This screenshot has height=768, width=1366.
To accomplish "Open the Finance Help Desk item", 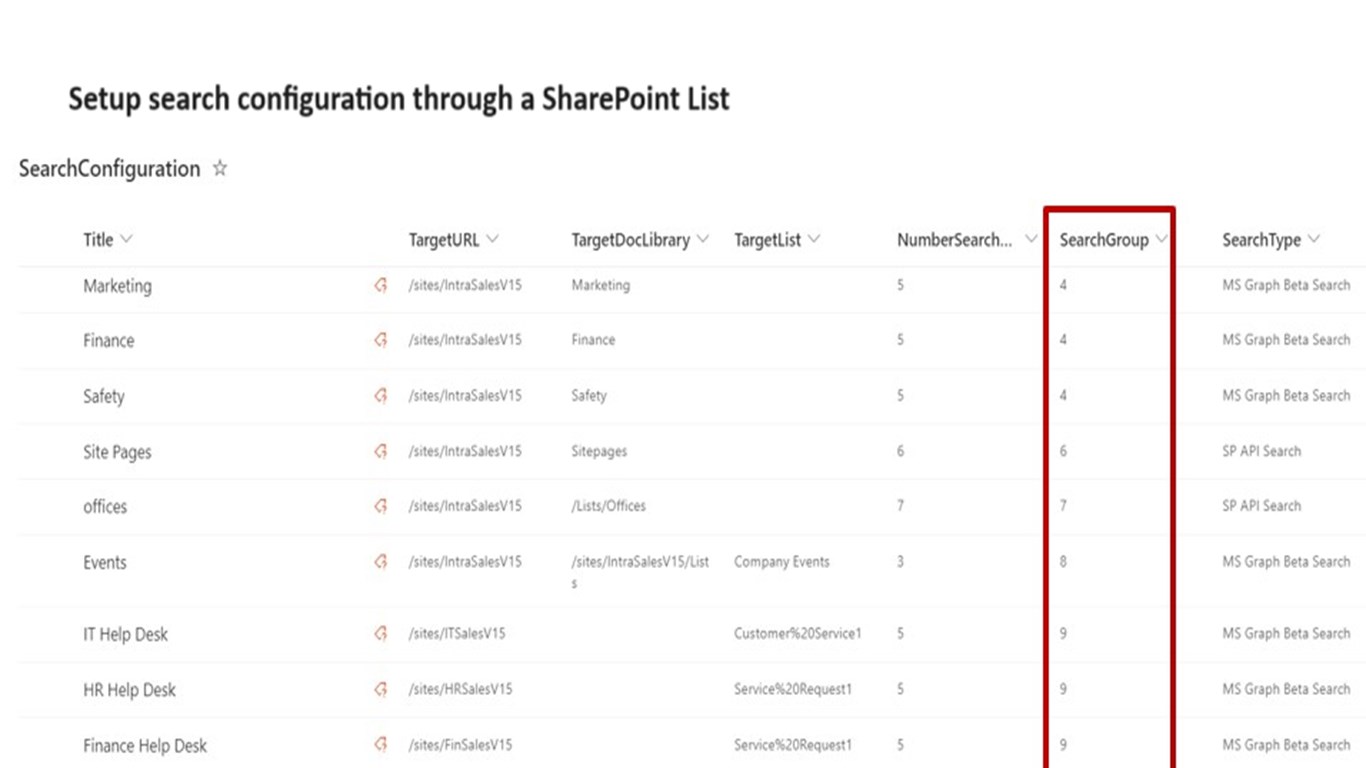I will point(145,746).
